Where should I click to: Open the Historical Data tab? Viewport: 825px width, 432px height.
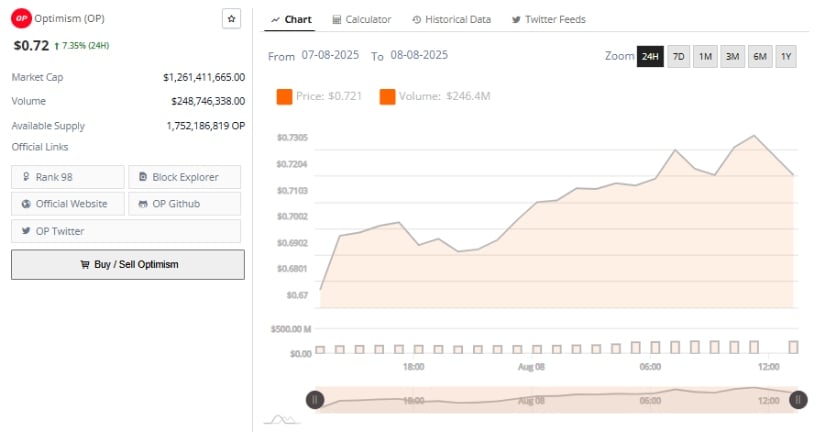click(451, 19)
